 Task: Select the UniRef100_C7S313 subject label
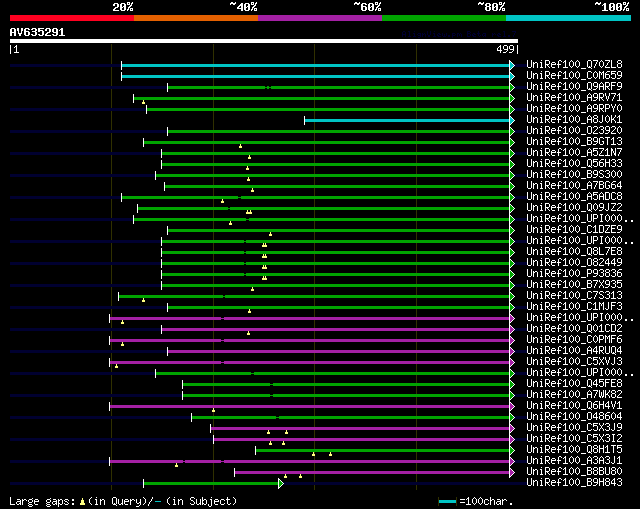coord(574,296)
